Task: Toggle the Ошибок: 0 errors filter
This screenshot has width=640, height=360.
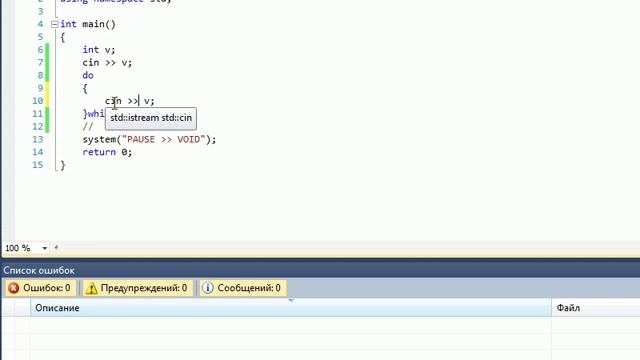Action: pos(40,288)
